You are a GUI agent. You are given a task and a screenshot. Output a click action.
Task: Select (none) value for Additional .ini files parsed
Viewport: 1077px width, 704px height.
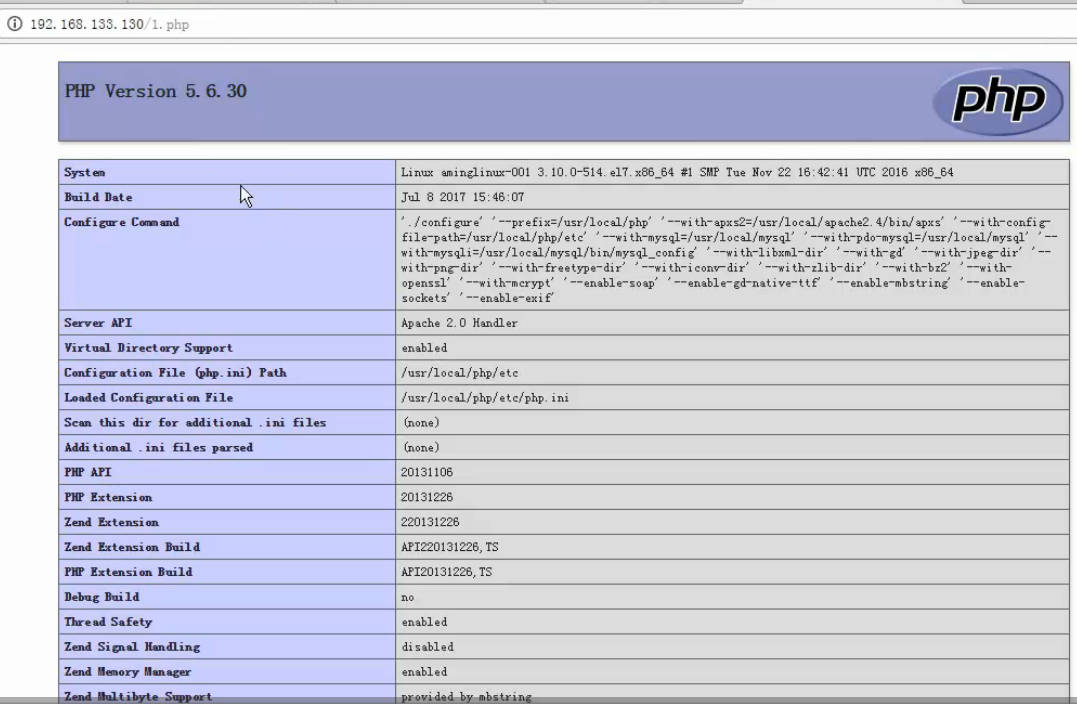[x=421, y=447]
